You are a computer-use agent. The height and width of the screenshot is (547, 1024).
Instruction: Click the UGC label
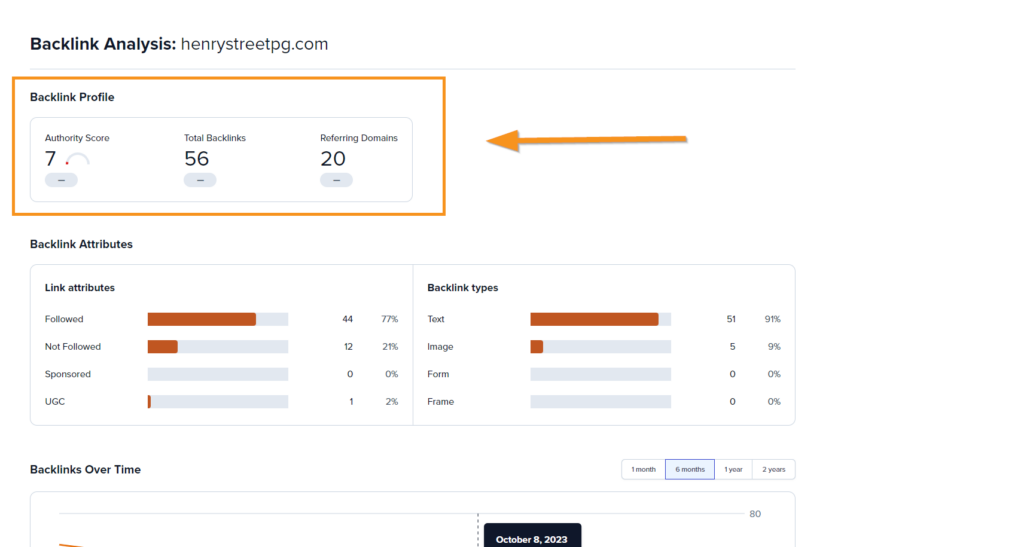click(55, 401)
